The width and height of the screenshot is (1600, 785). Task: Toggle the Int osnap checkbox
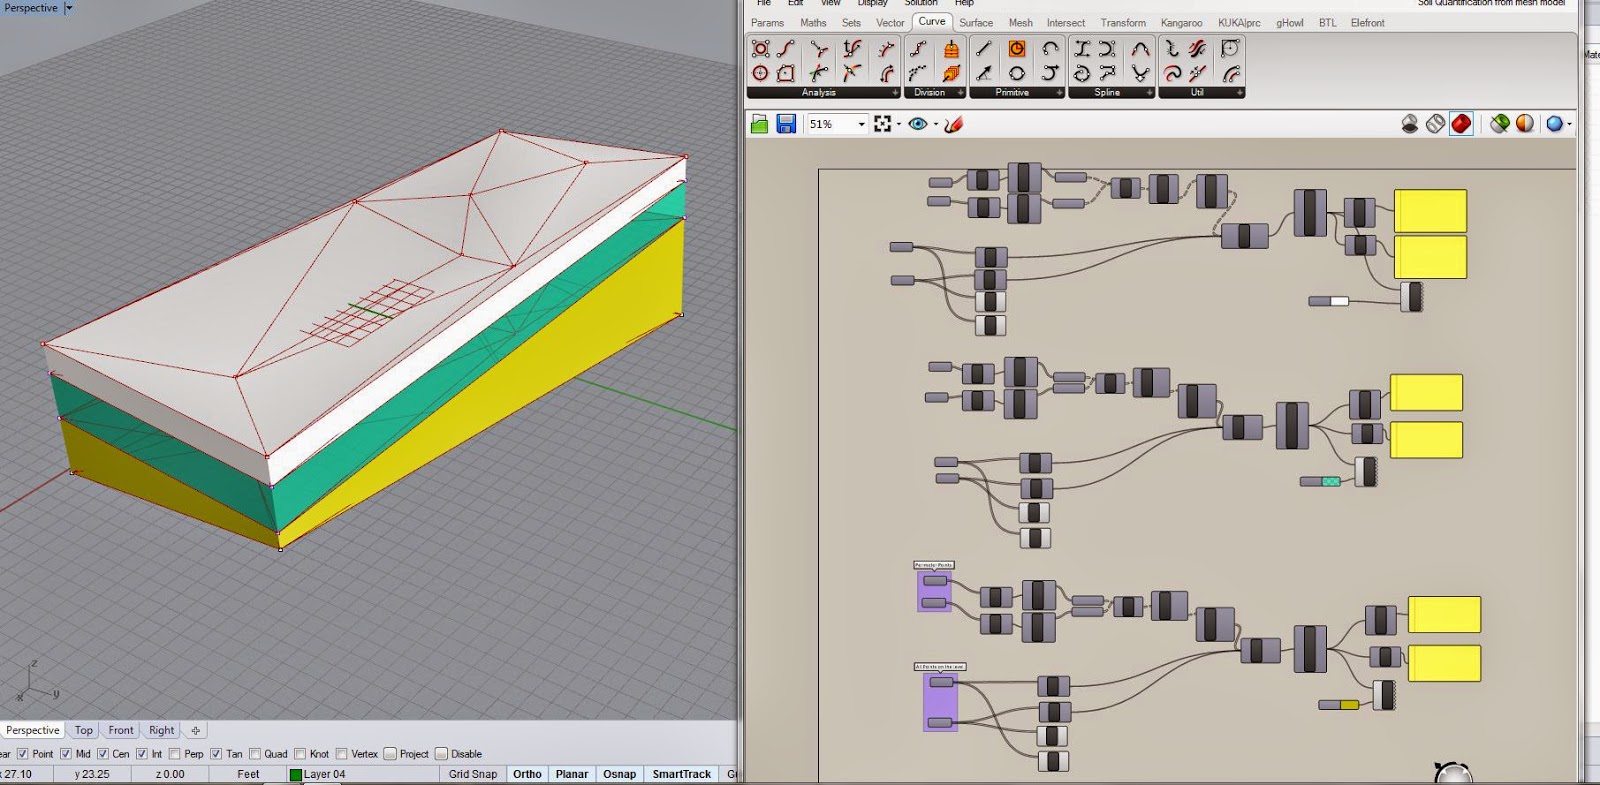click(142, 754)
